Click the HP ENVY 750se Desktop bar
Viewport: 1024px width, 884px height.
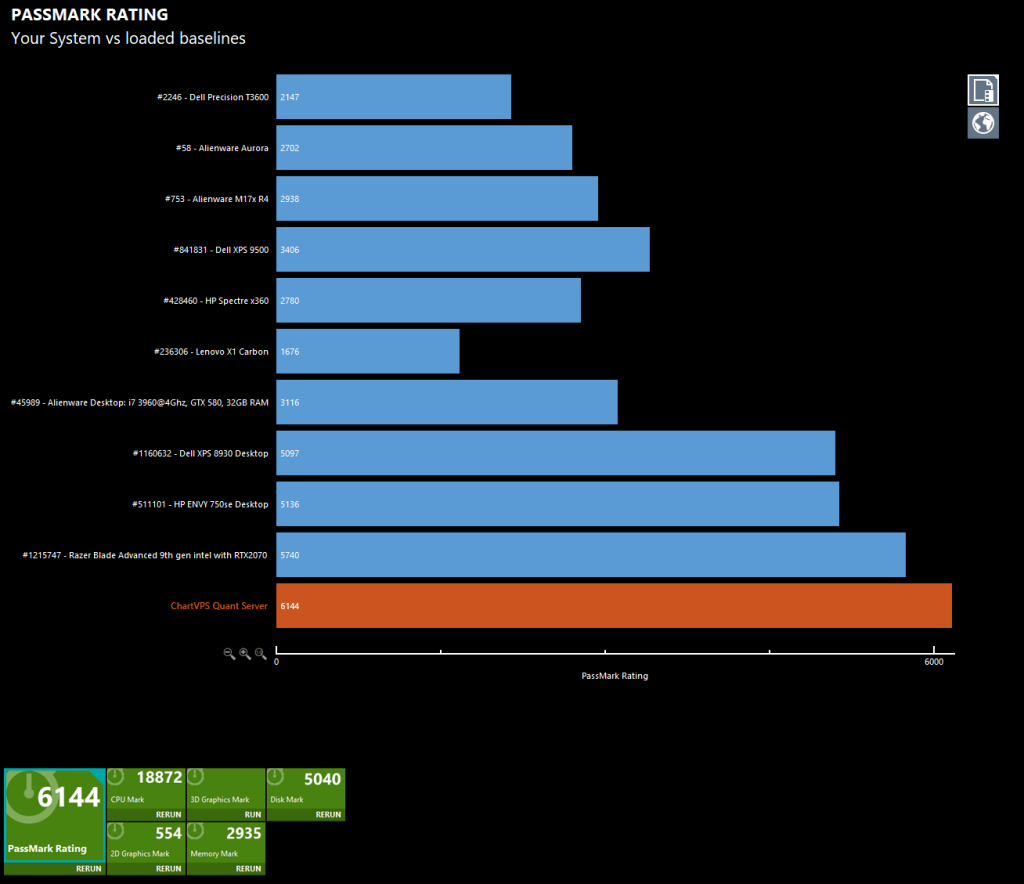(x=557, y=504)
